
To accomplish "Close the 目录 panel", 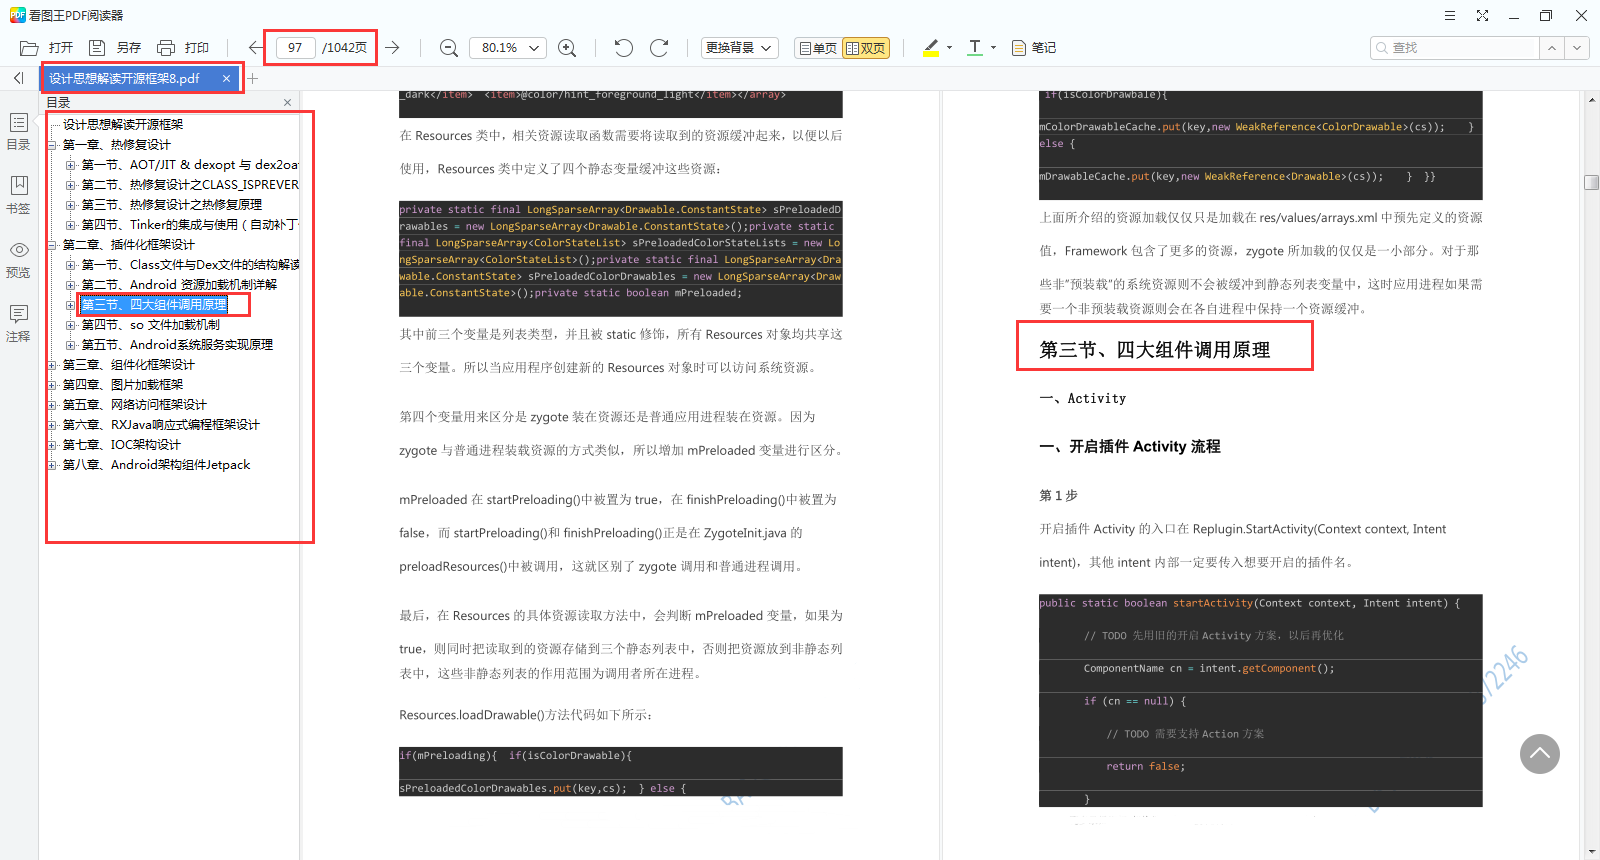I will point(287,102).
